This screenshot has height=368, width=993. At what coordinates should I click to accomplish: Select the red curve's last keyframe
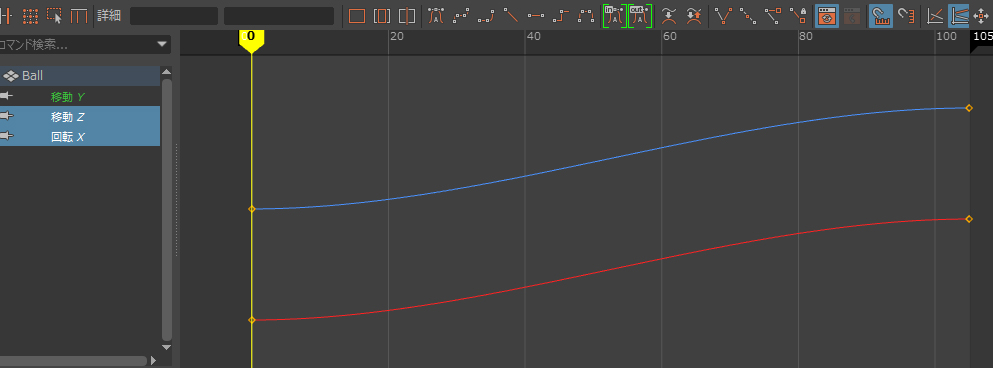coord(969,219)
